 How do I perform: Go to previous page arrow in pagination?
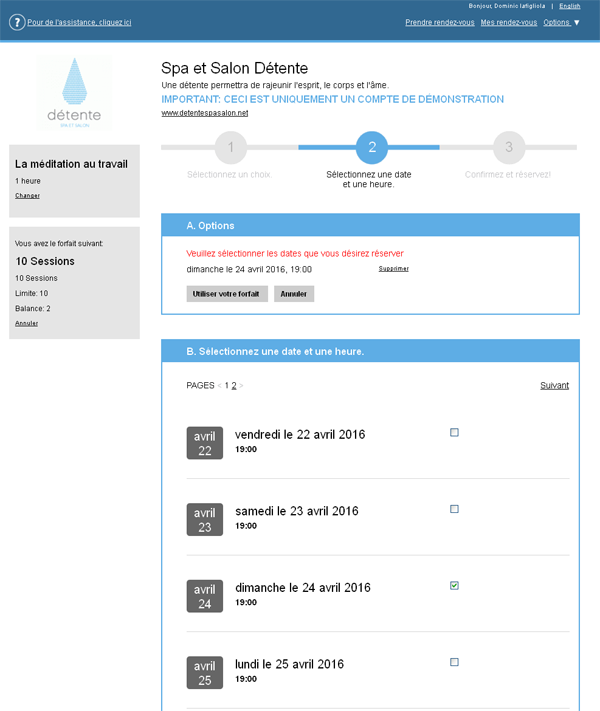[219, 386]
